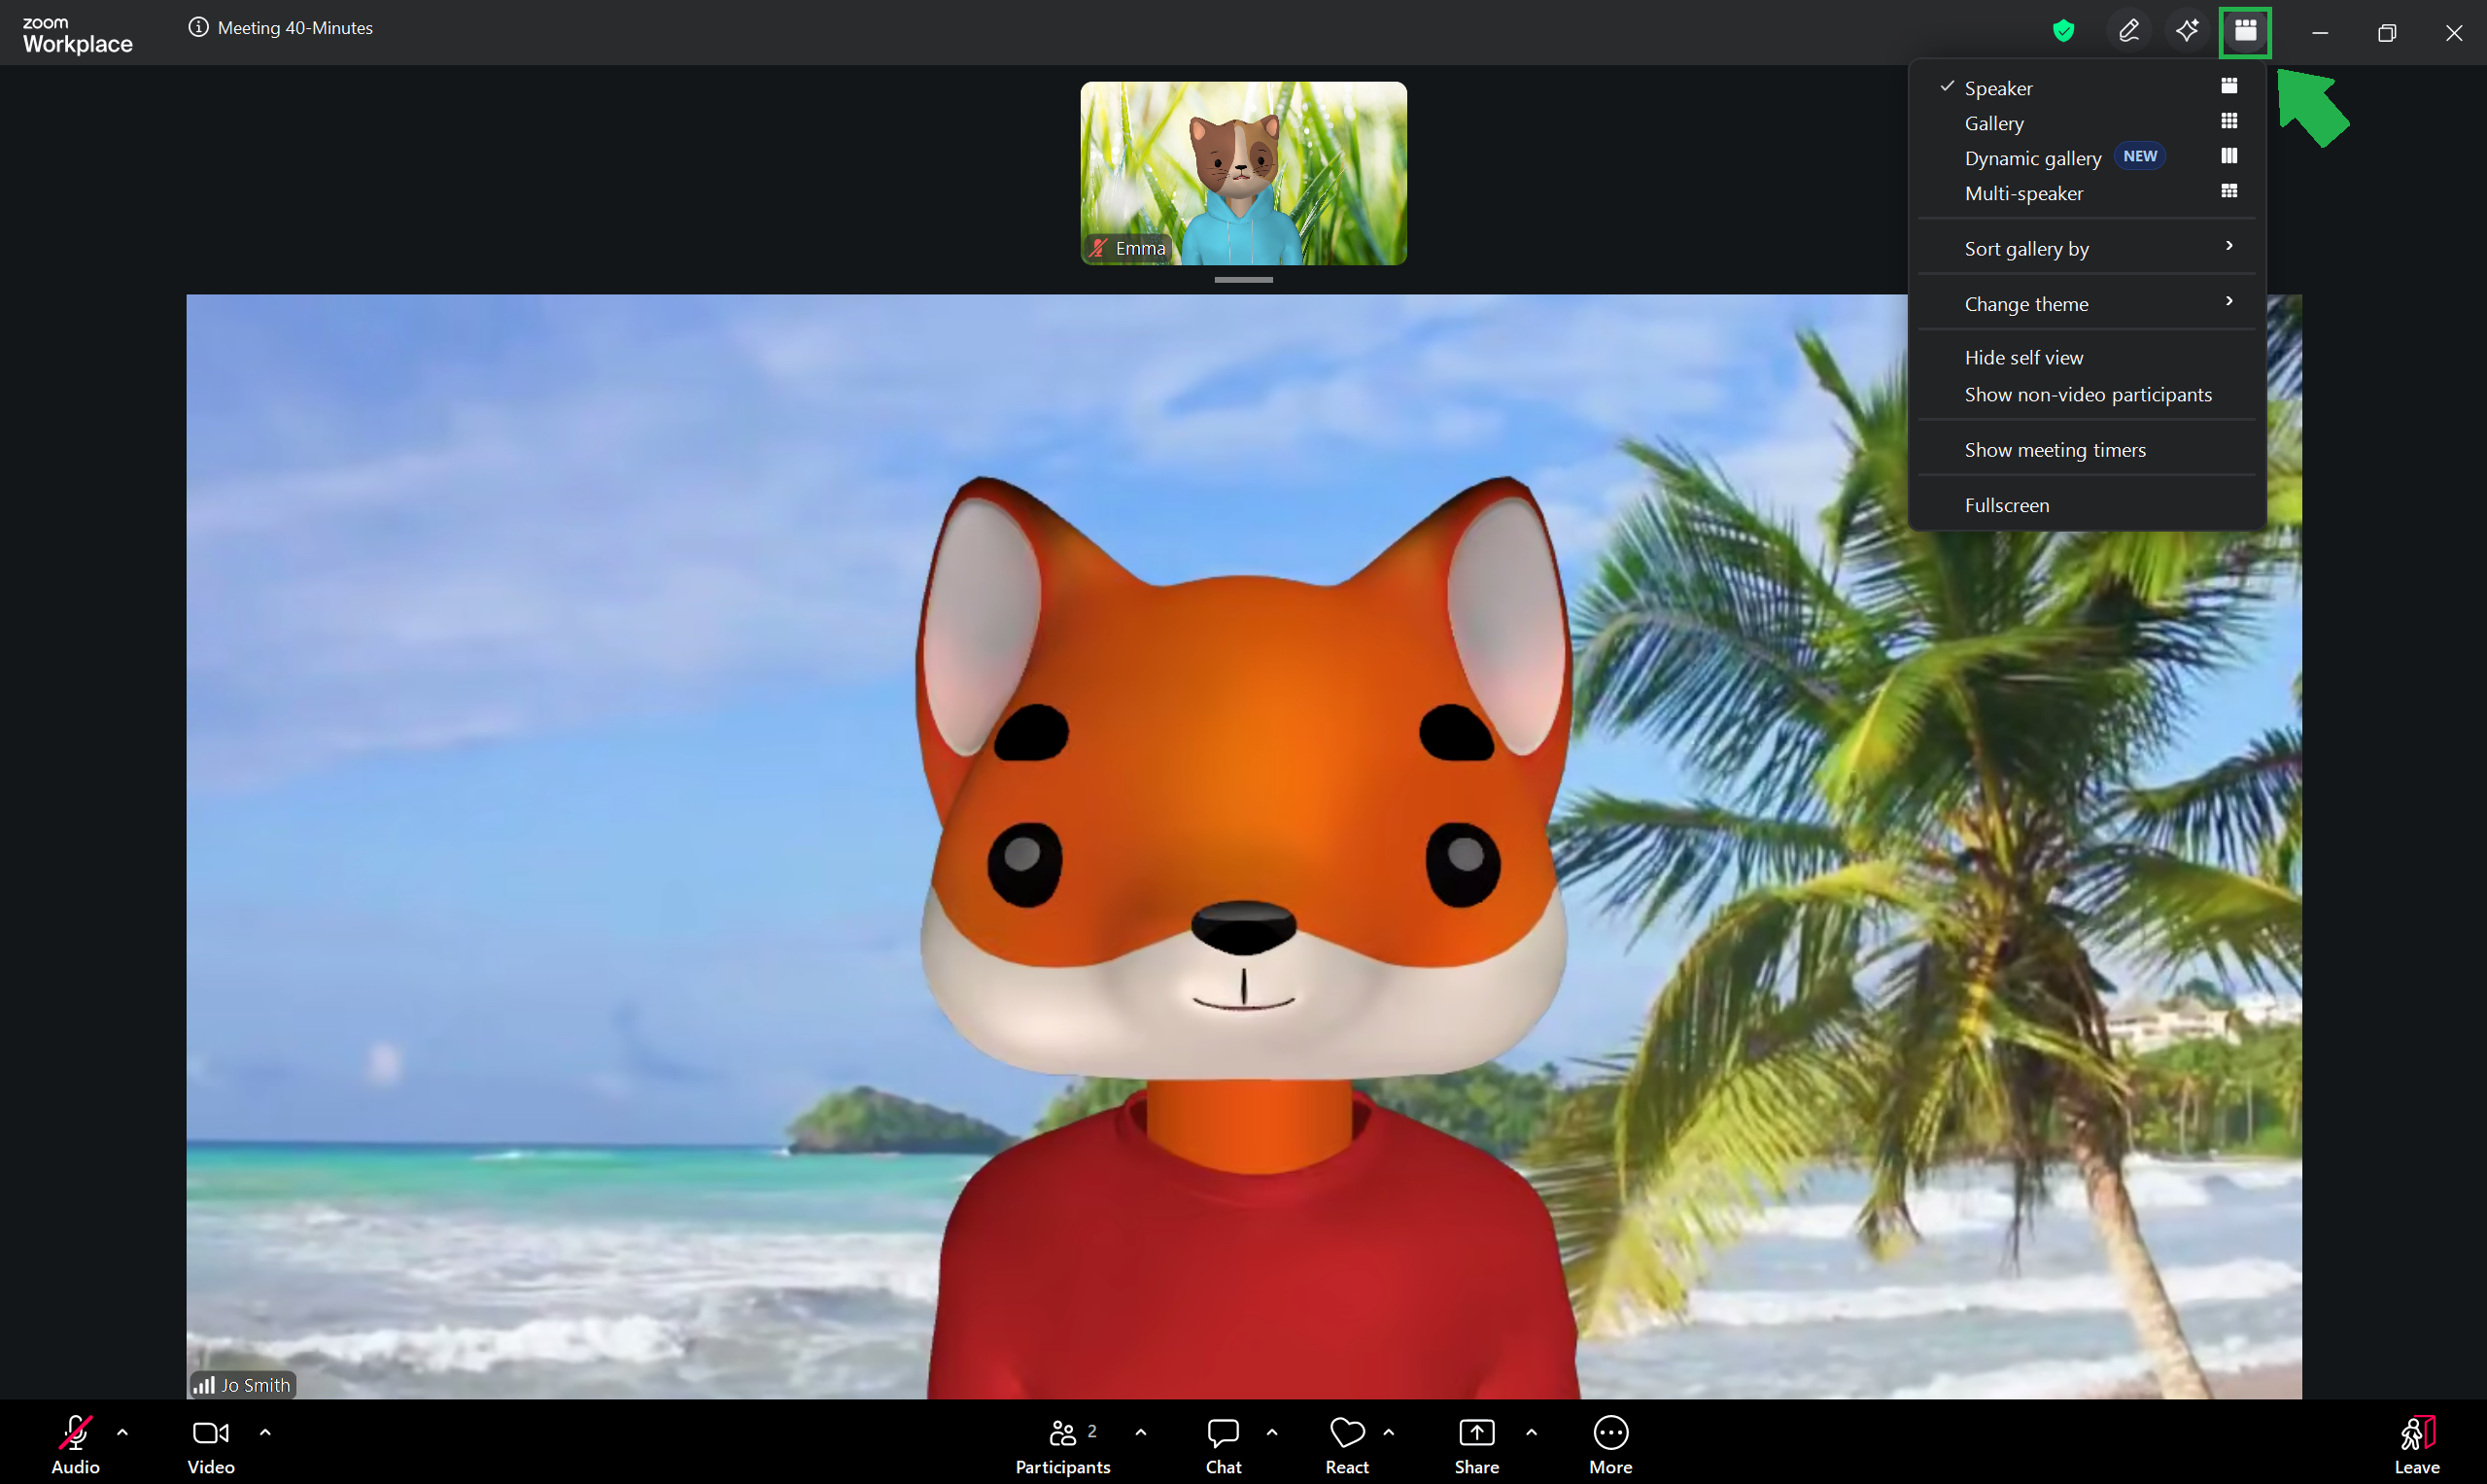The width and height of the screenshot is (2487, 1484).
Task: Open the Change theme submenu
Action: pos(2087,303)
